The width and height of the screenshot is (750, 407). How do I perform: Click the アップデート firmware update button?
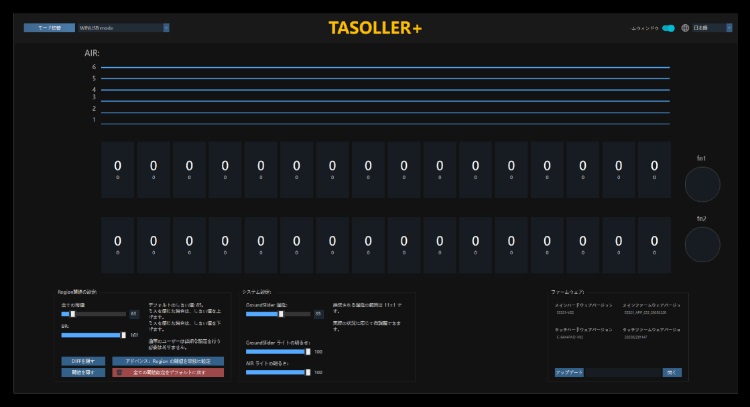pyautogui.click(x=569, y=373)
